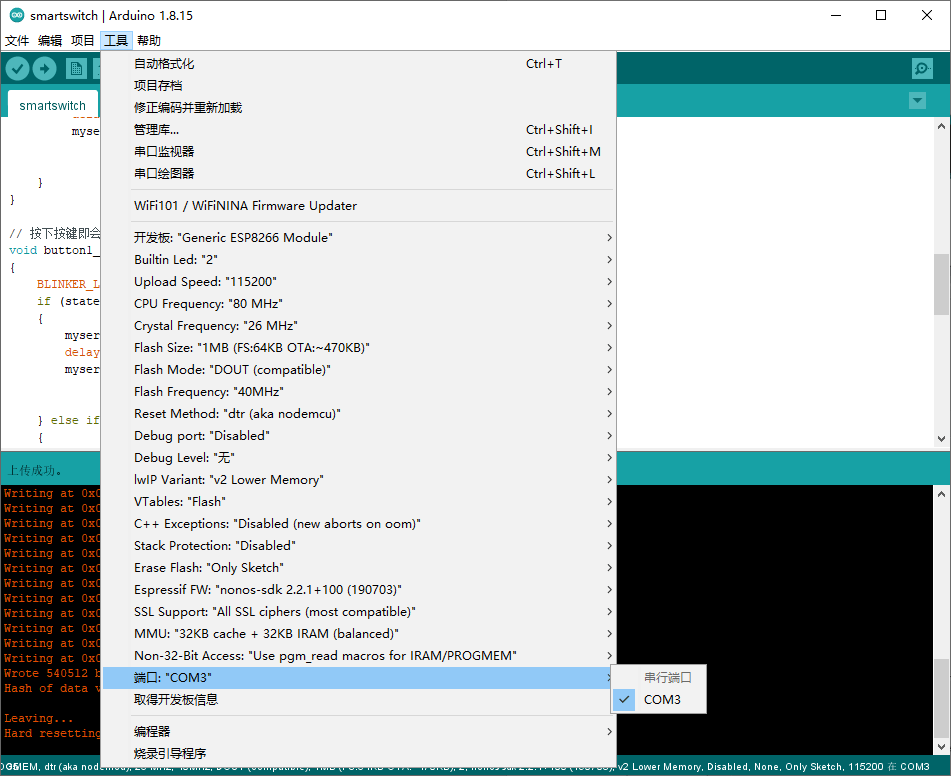Screen dimensions: 951x776
Task: Expand the Debug Level submenu
Action: 358,457
